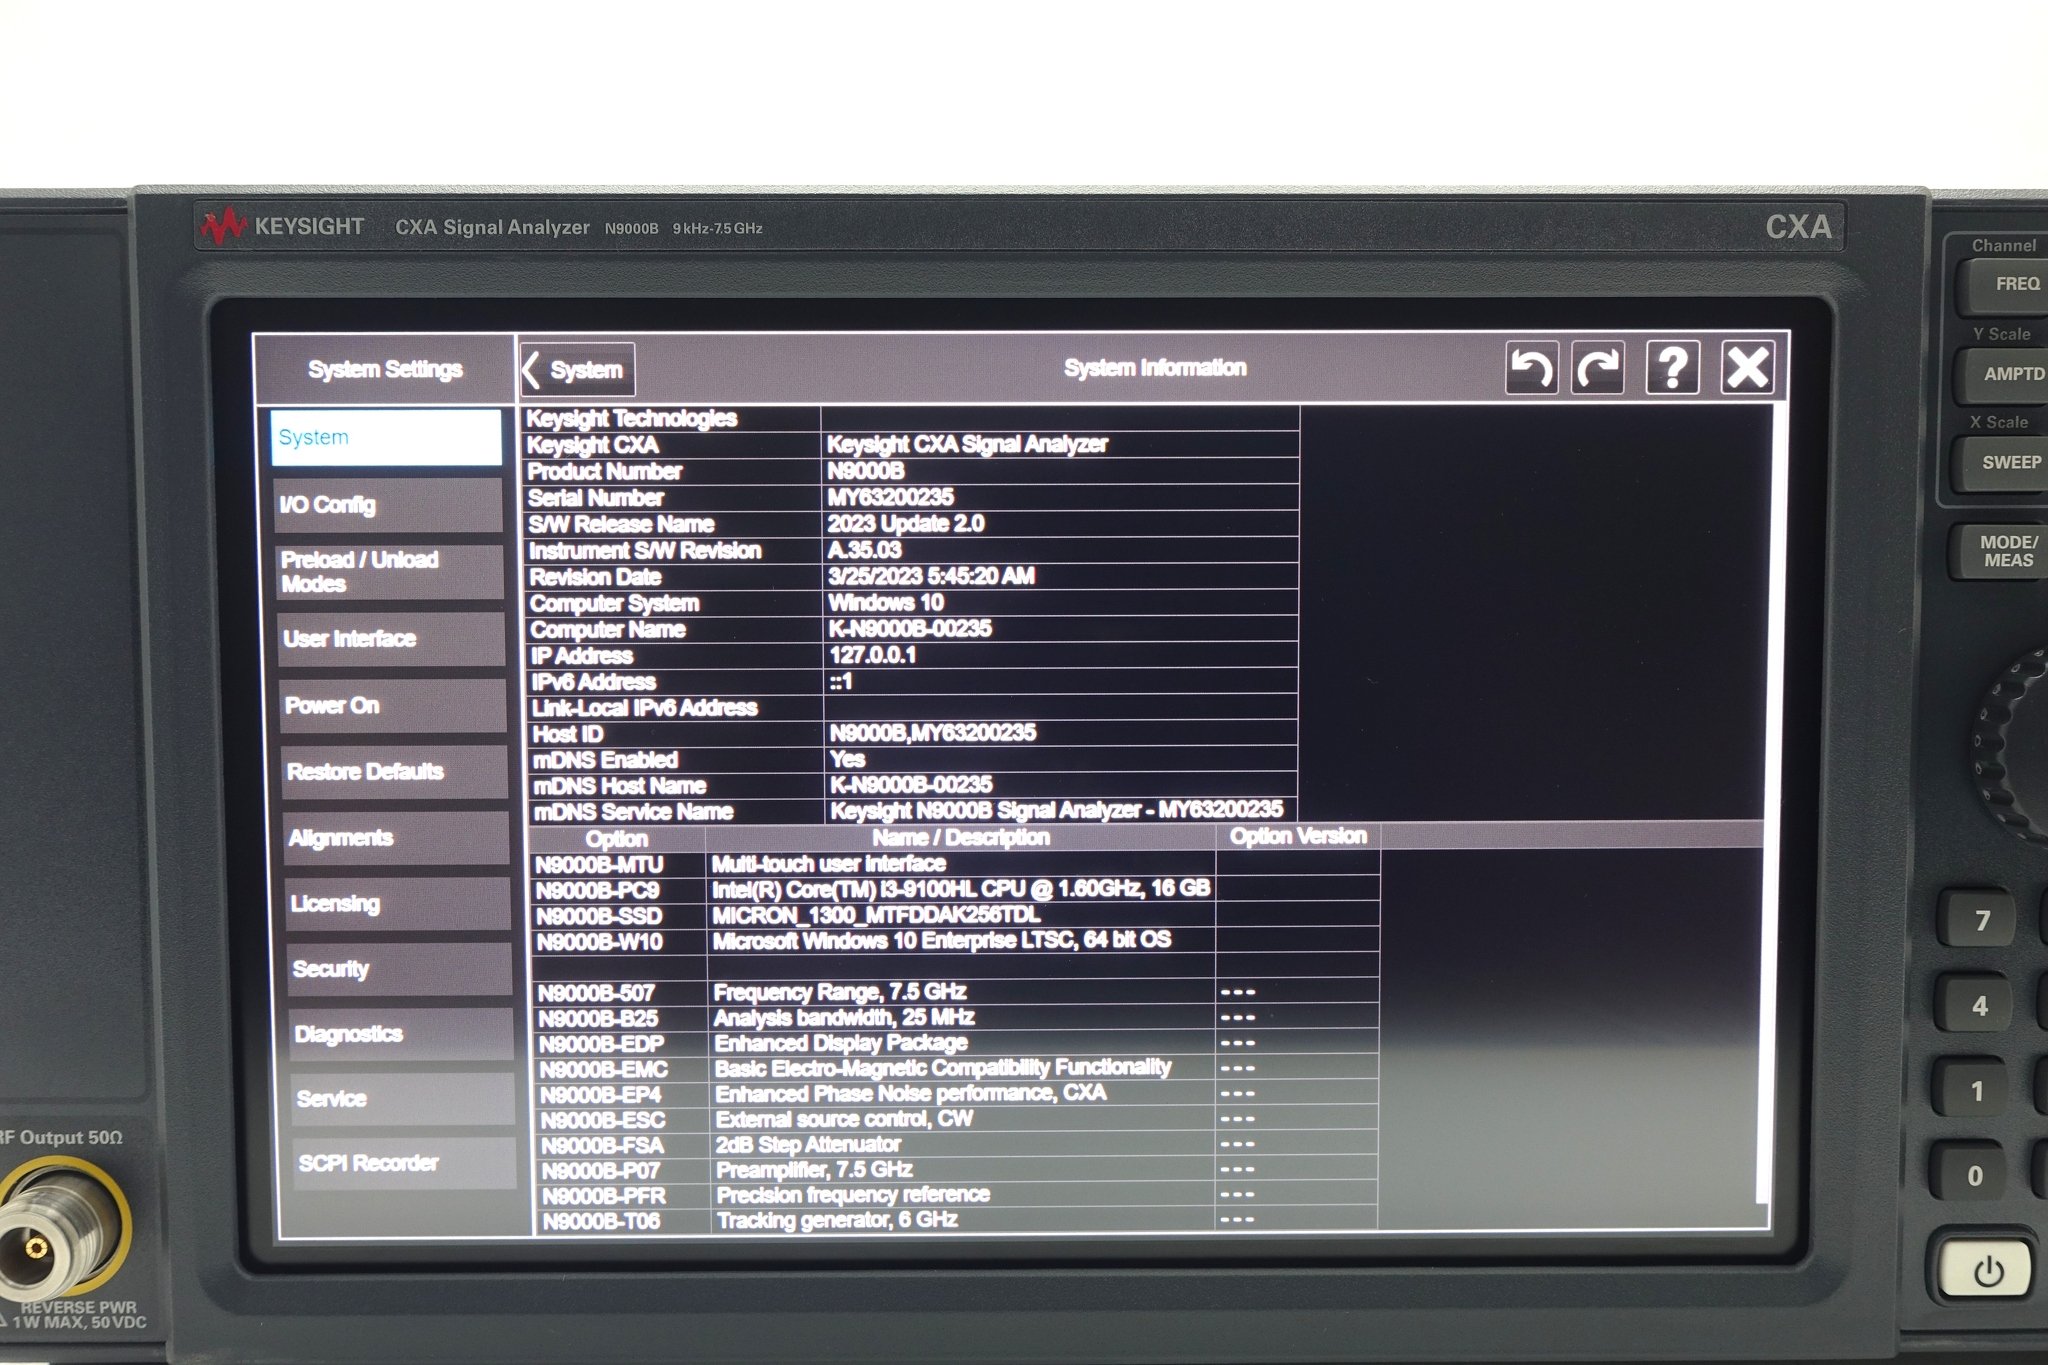Screen dimensions: 2048x1365
Task: Click the Name / Description column header
Action: pyautogui.click(x=960, y=837)
